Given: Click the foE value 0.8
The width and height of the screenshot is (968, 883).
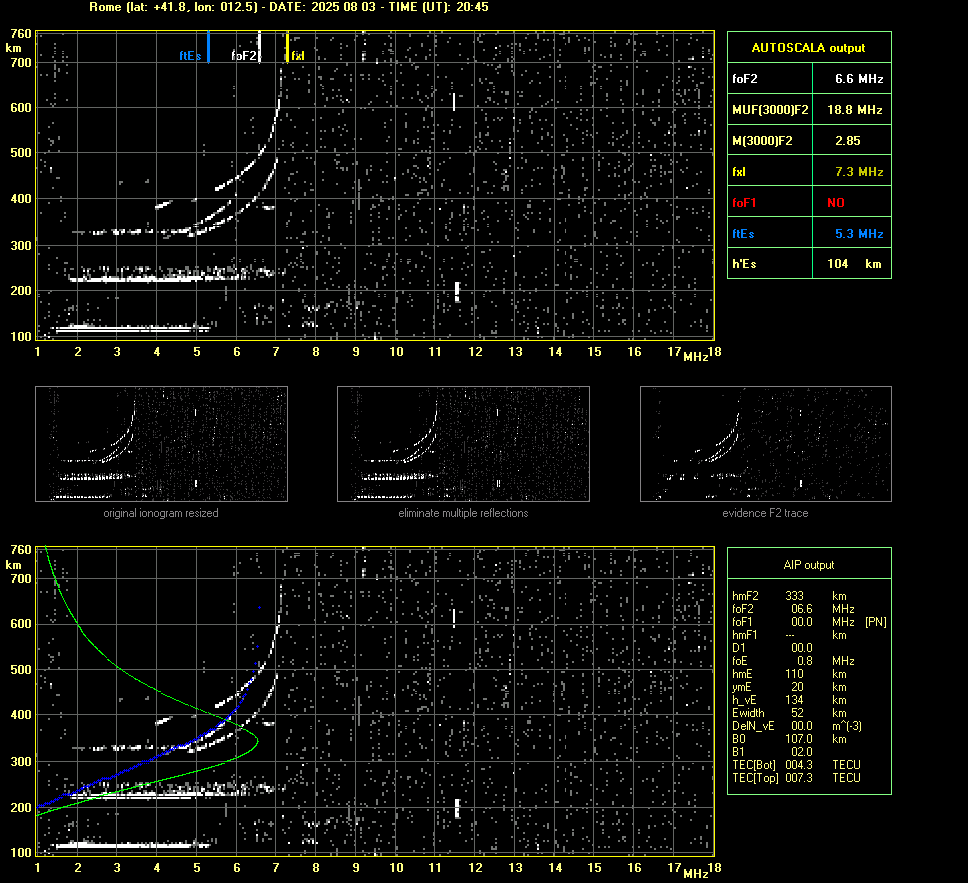Looking at the screenshot, I should [805, 661].
